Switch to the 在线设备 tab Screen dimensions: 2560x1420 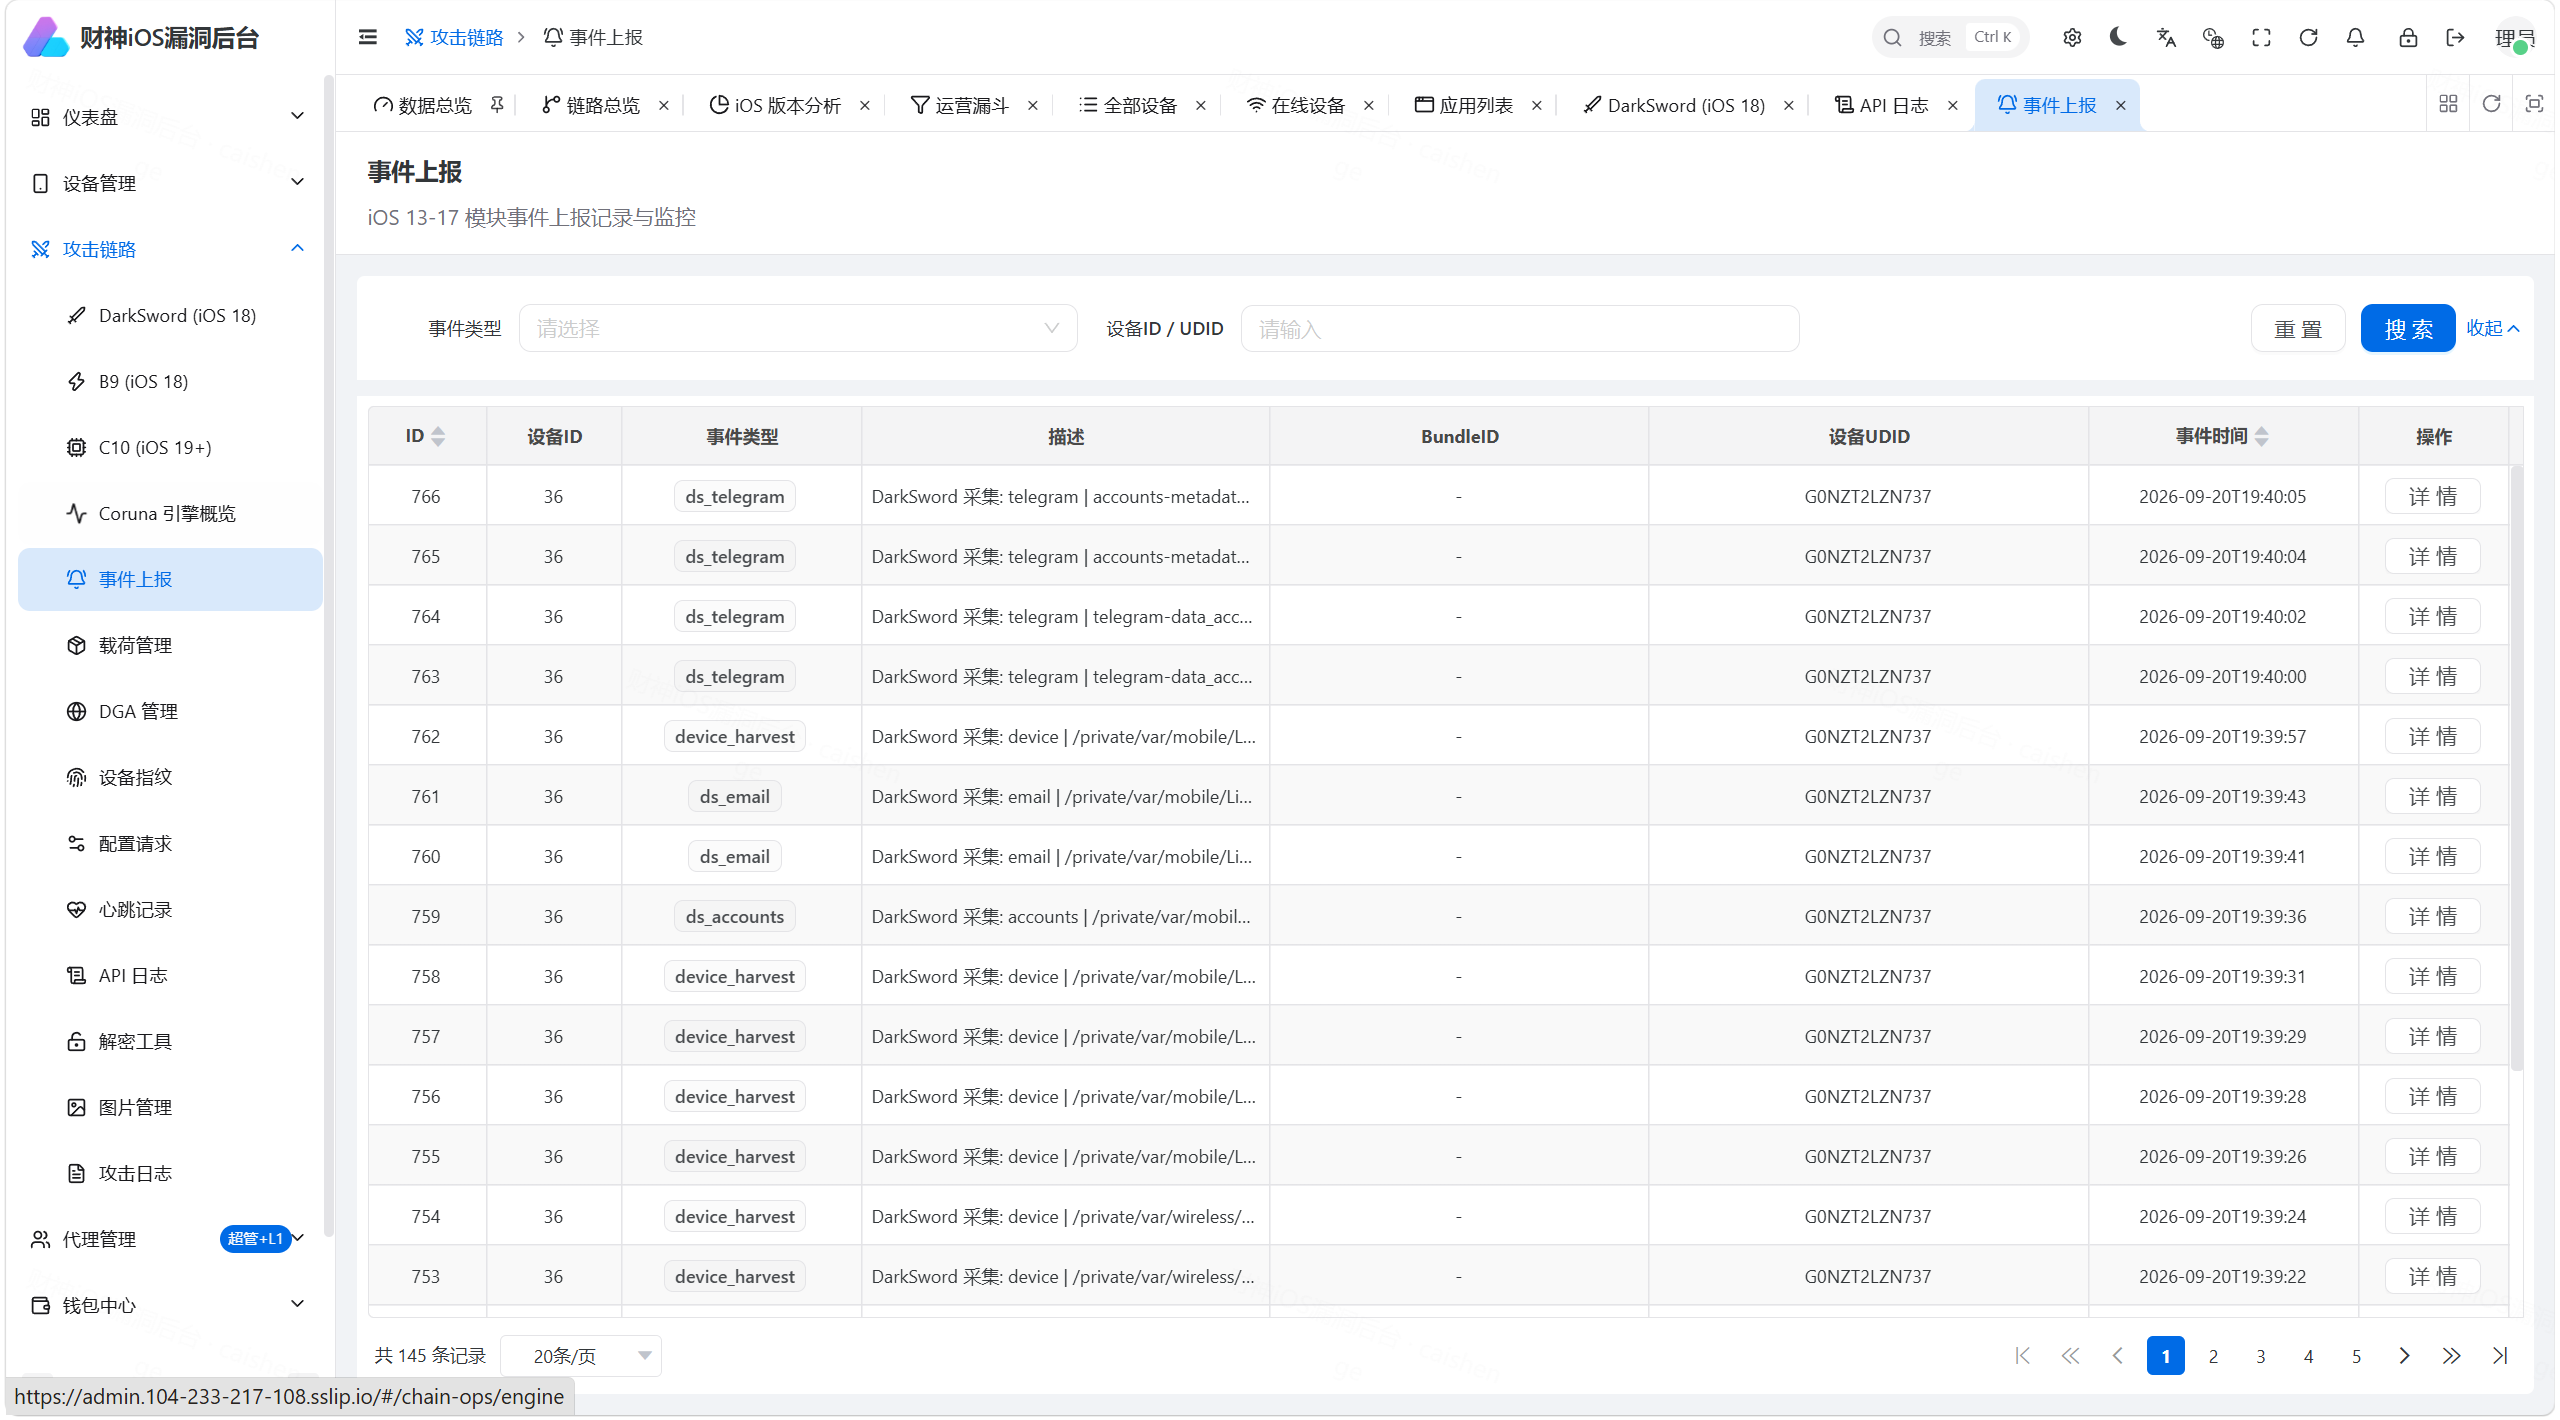[x=1296, y=105]
